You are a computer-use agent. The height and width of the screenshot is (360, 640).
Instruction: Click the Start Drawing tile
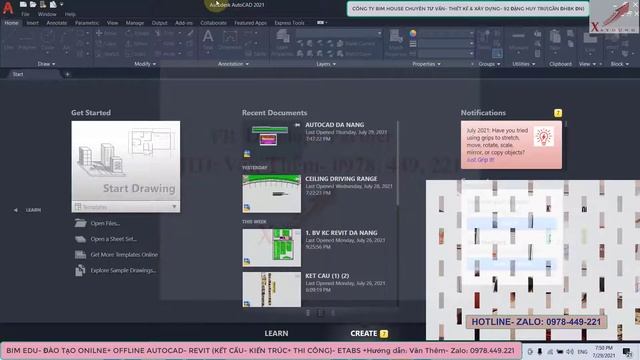tap(126, 160)
